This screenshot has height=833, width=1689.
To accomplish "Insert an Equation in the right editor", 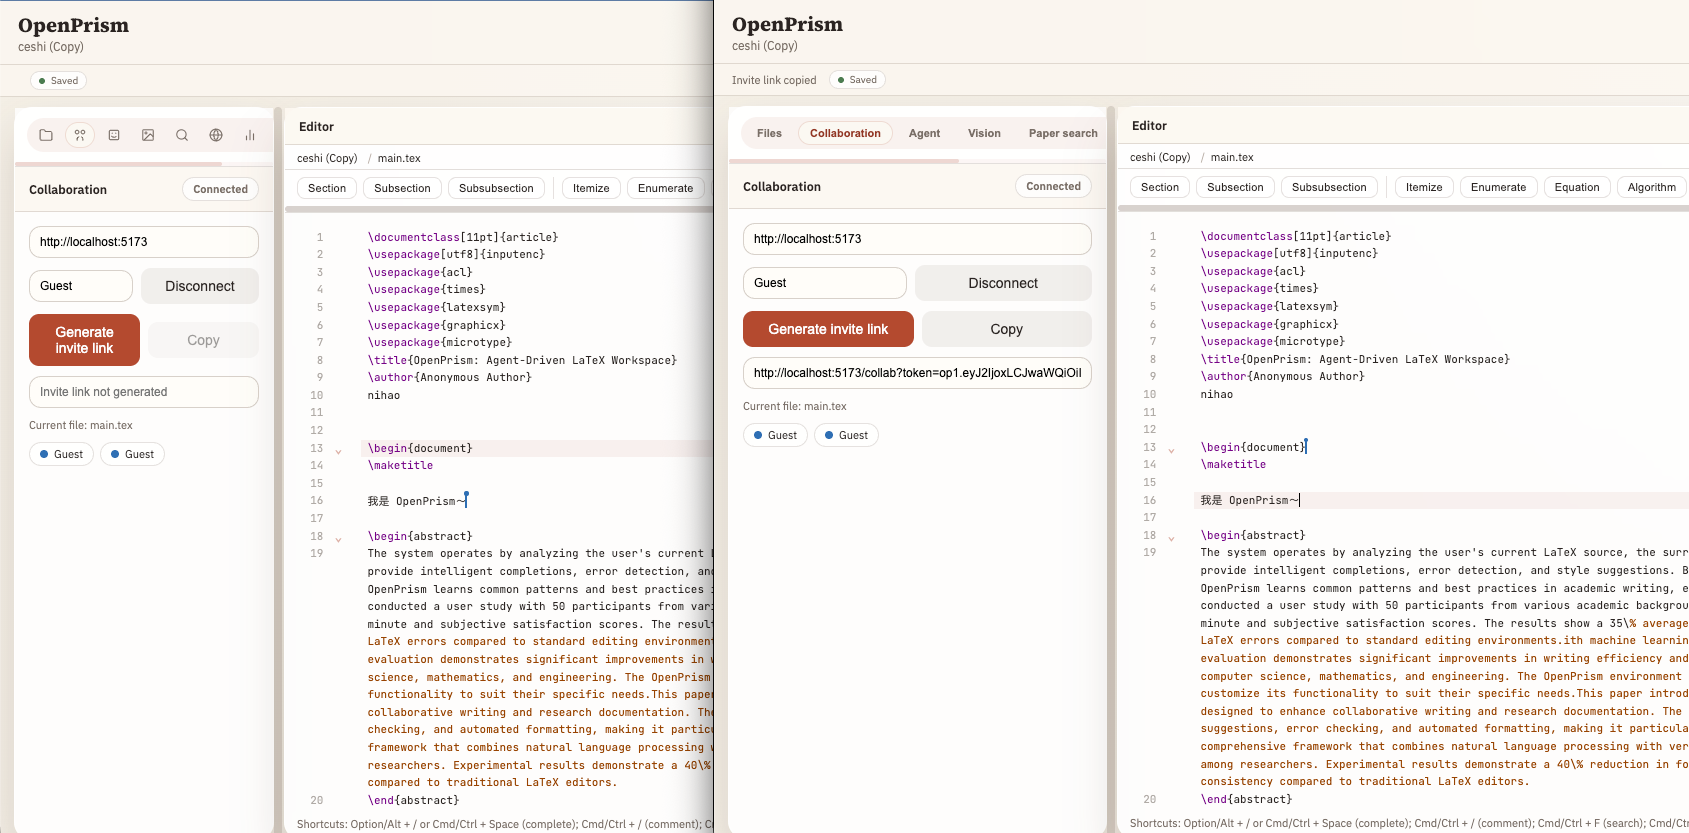I will 1577,187.
